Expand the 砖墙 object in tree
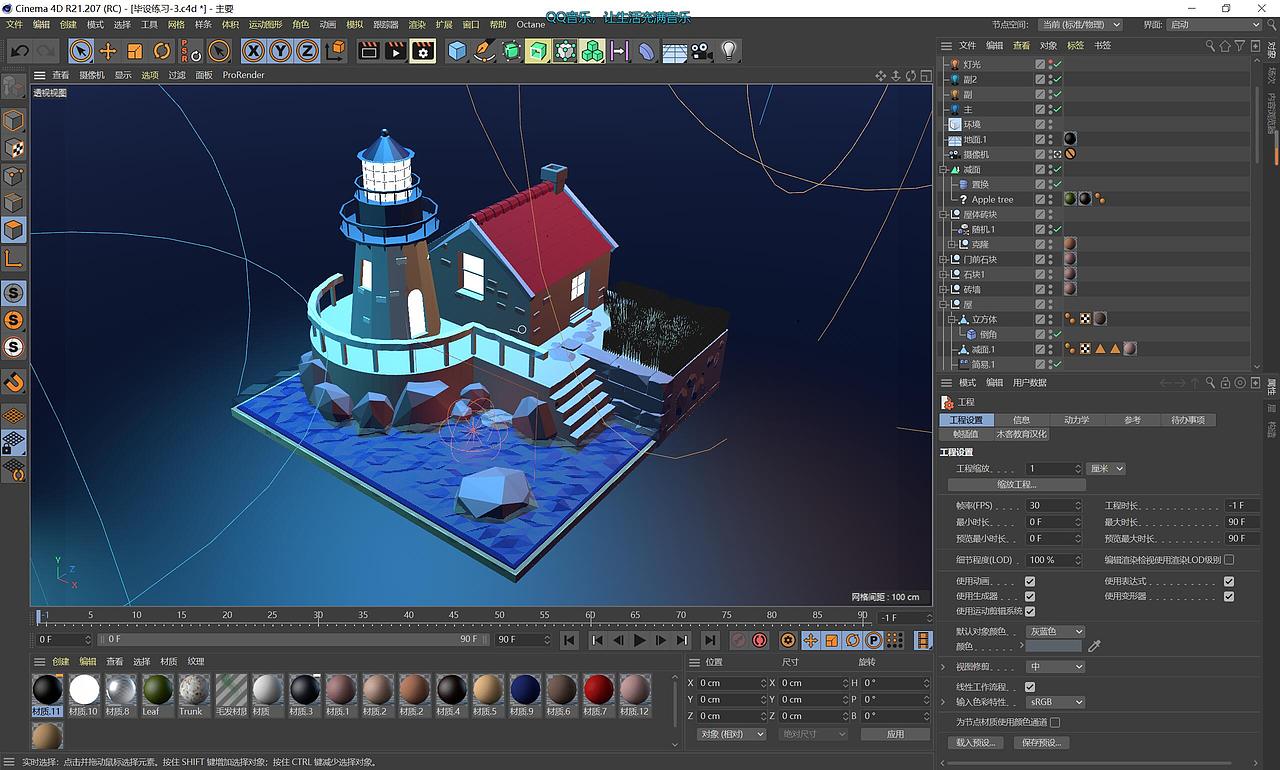Screen dimensions: 1280x770 [x=943, y=289]
